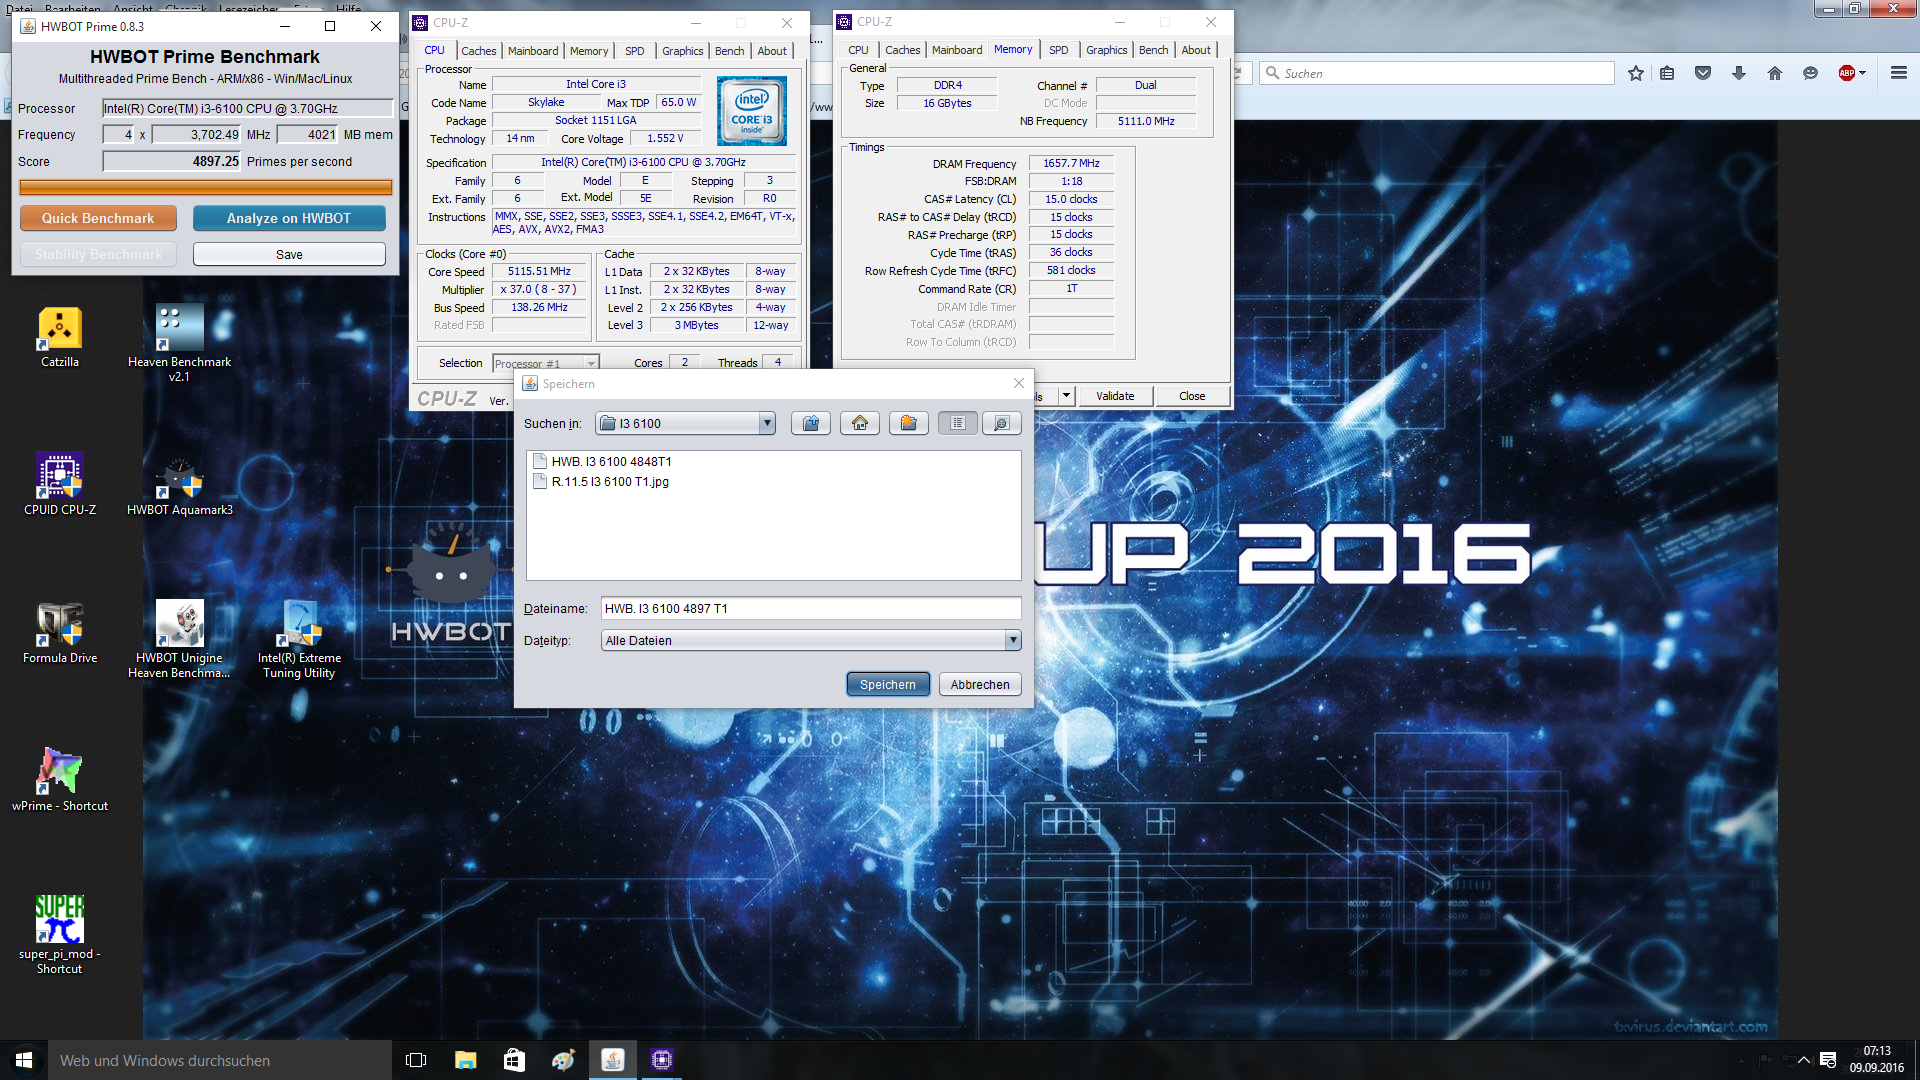Go to home folder in Speichern dialog

click(860, 423)
